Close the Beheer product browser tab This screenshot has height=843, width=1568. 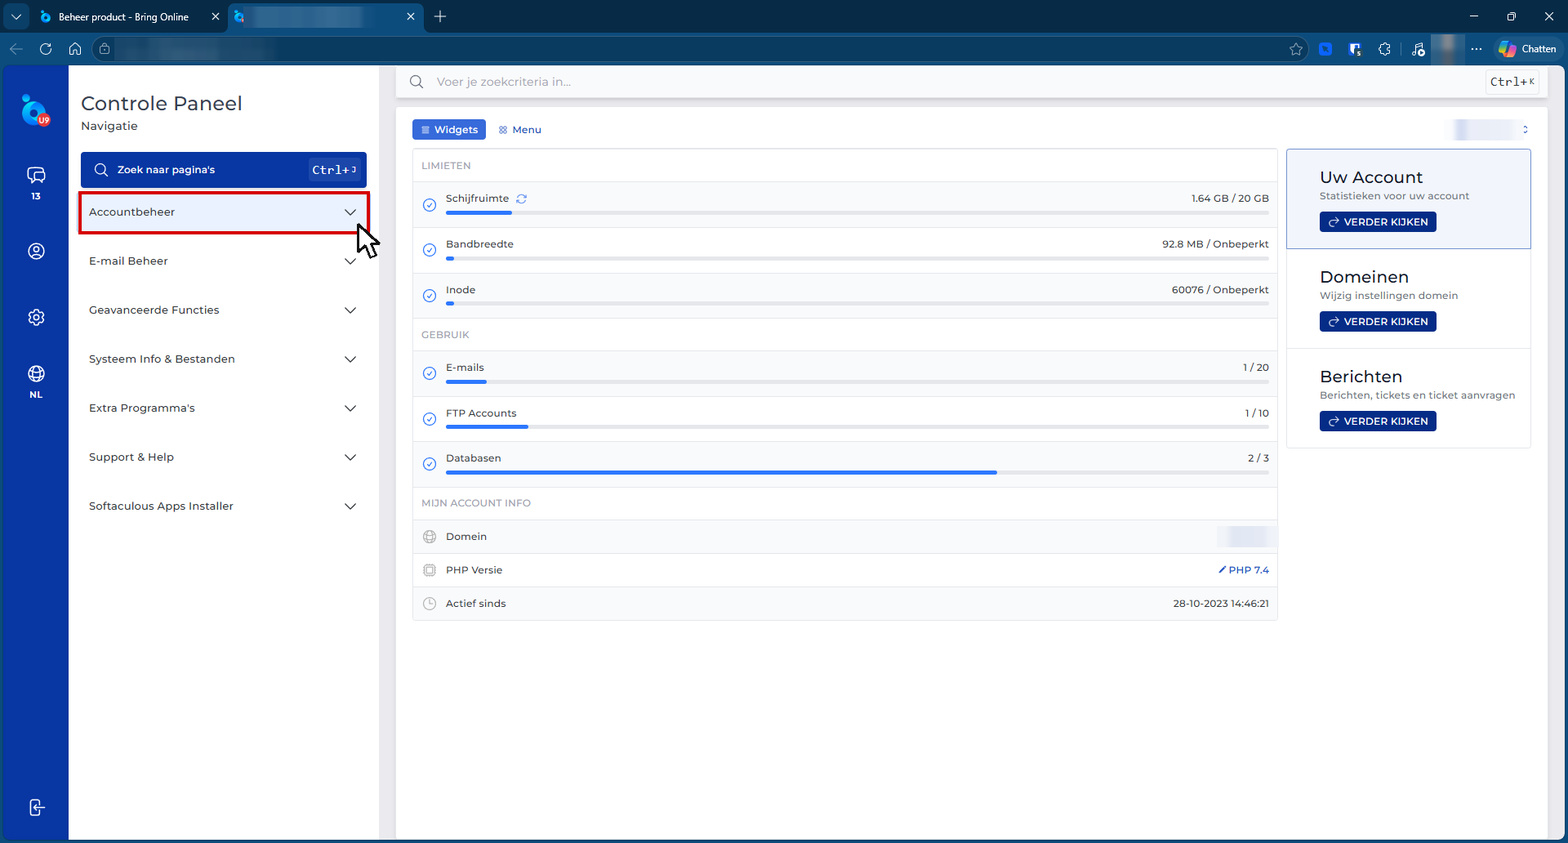pos(215,17)
